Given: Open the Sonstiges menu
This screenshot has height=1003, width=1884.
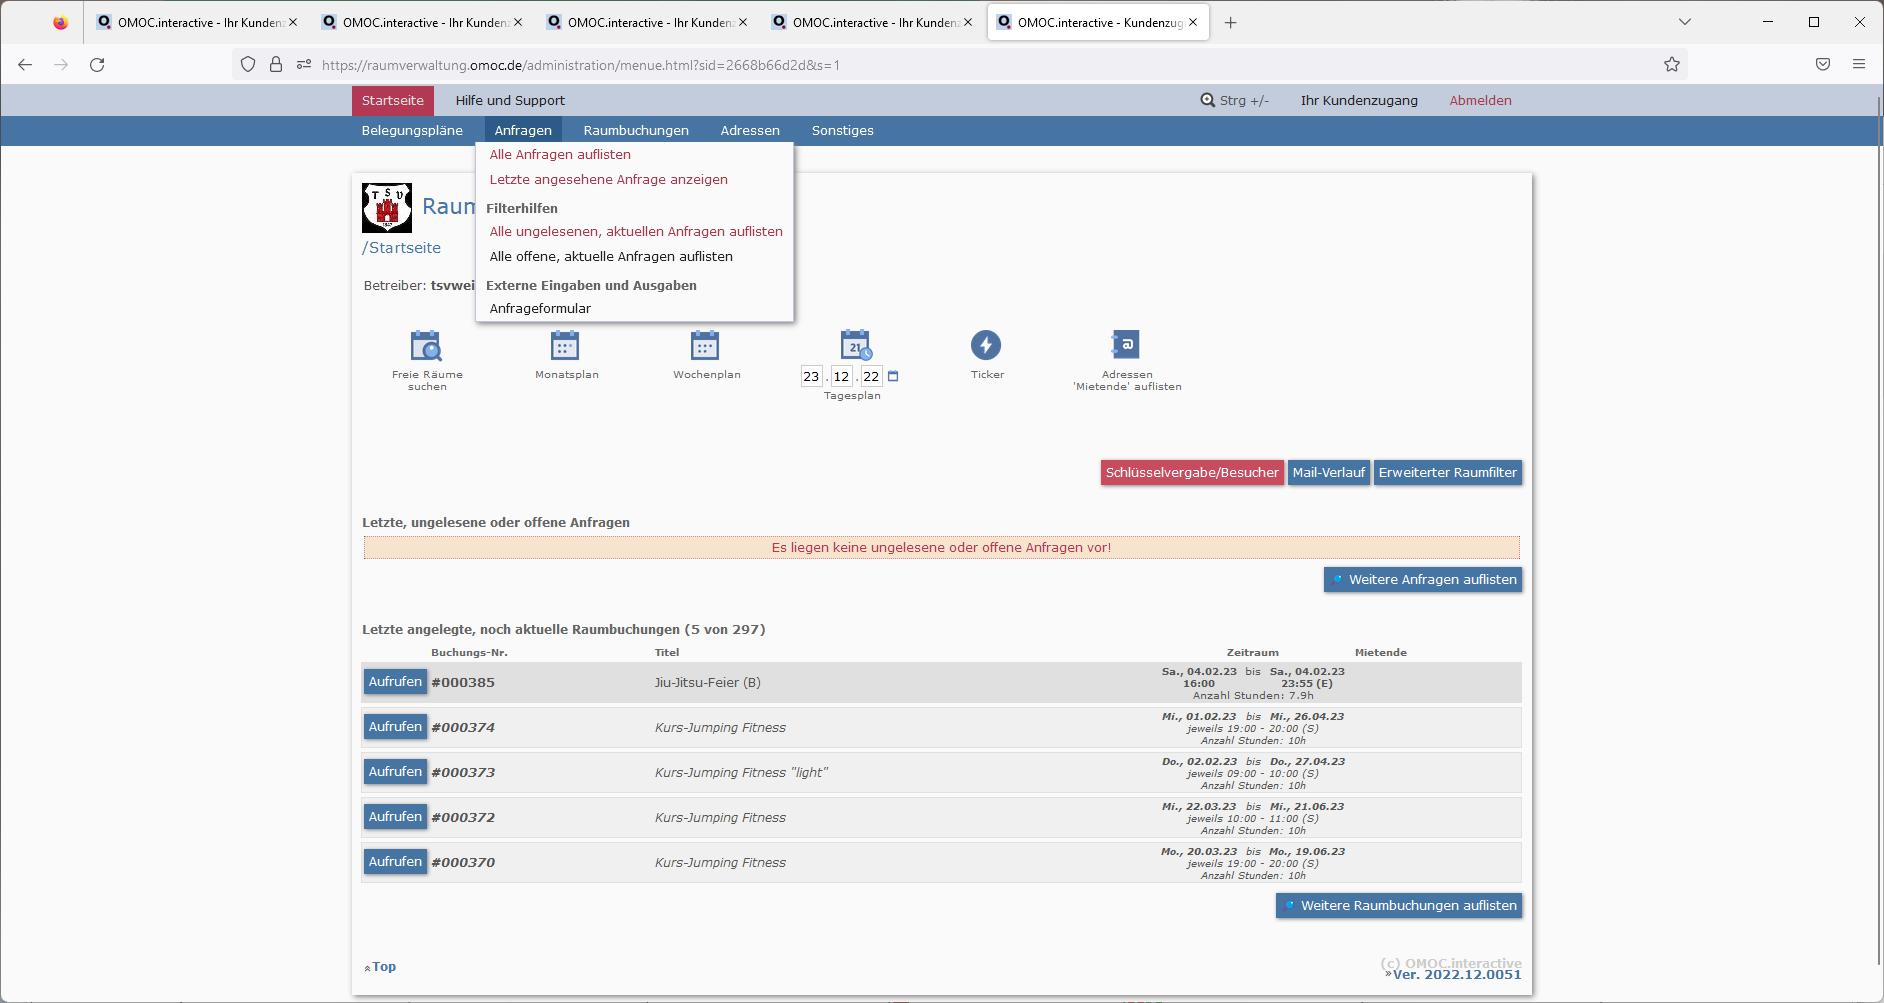Looking at the screenshot, I should click(843, 130).
